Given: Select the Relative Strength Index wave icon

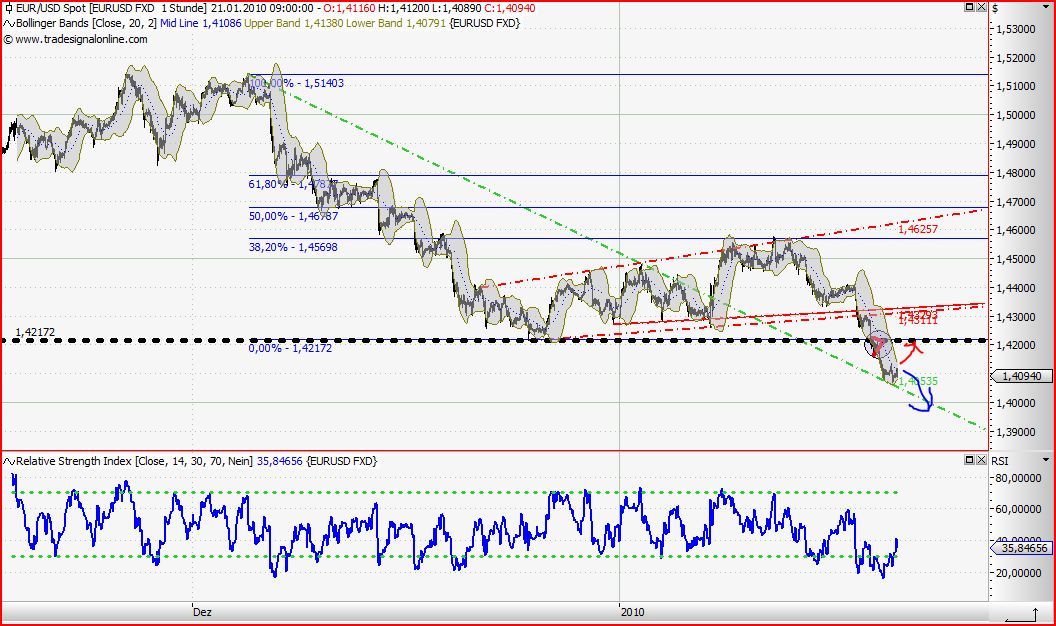Looking at the screenshot, I should (x=7, y=461).
